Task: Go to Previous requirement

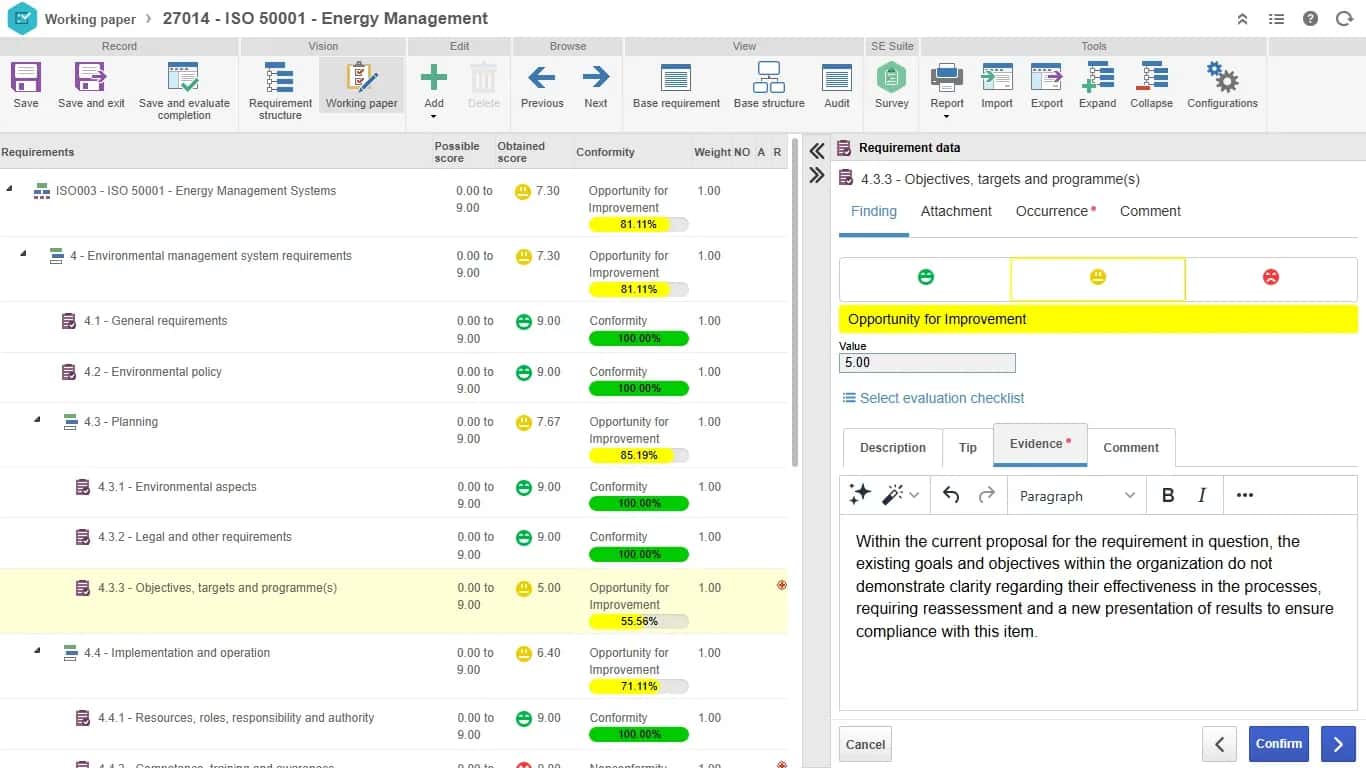Action: [x=542, y=85]
